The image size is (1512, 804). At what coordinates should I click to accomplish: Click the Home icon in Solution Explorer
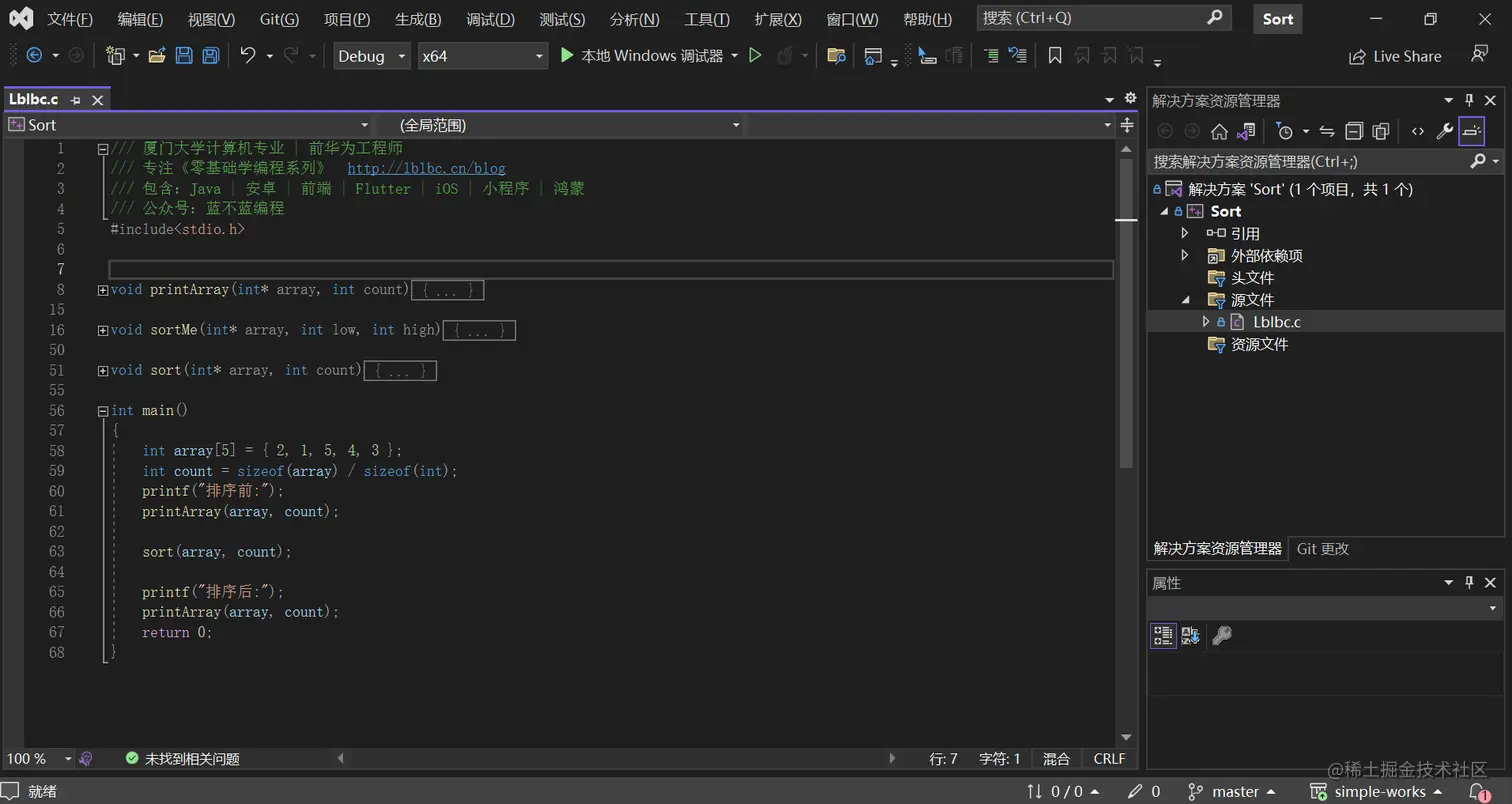1219,131
